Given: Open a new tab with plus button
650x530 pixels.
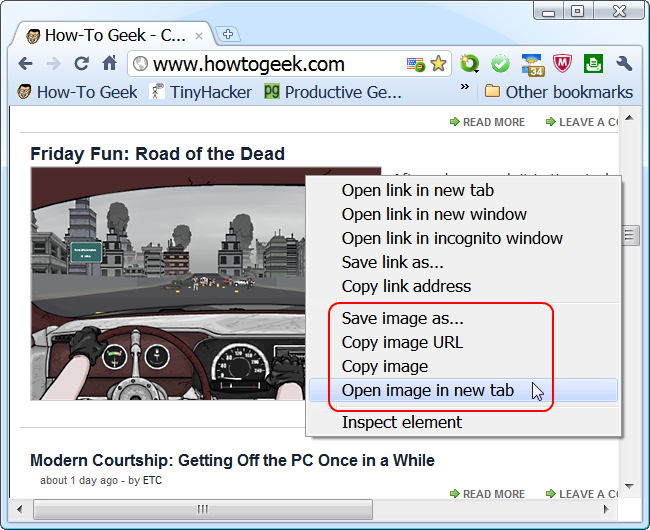Looking at the screenshot, I should [228, 34].
